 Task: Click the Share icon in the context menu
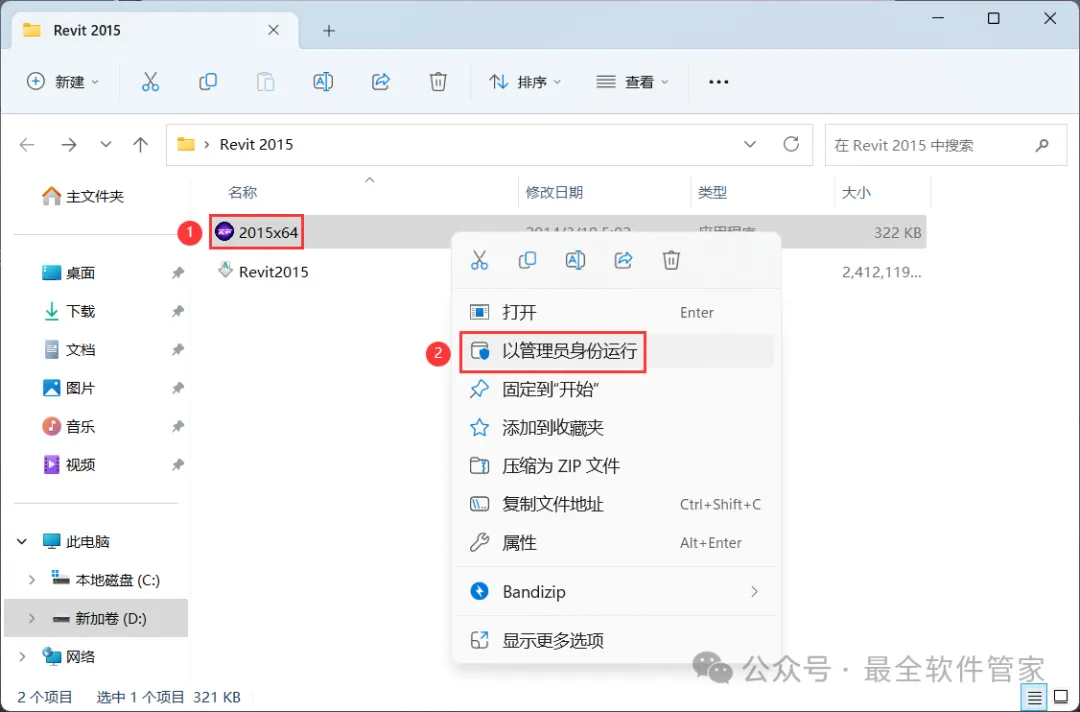click(623, 260)
